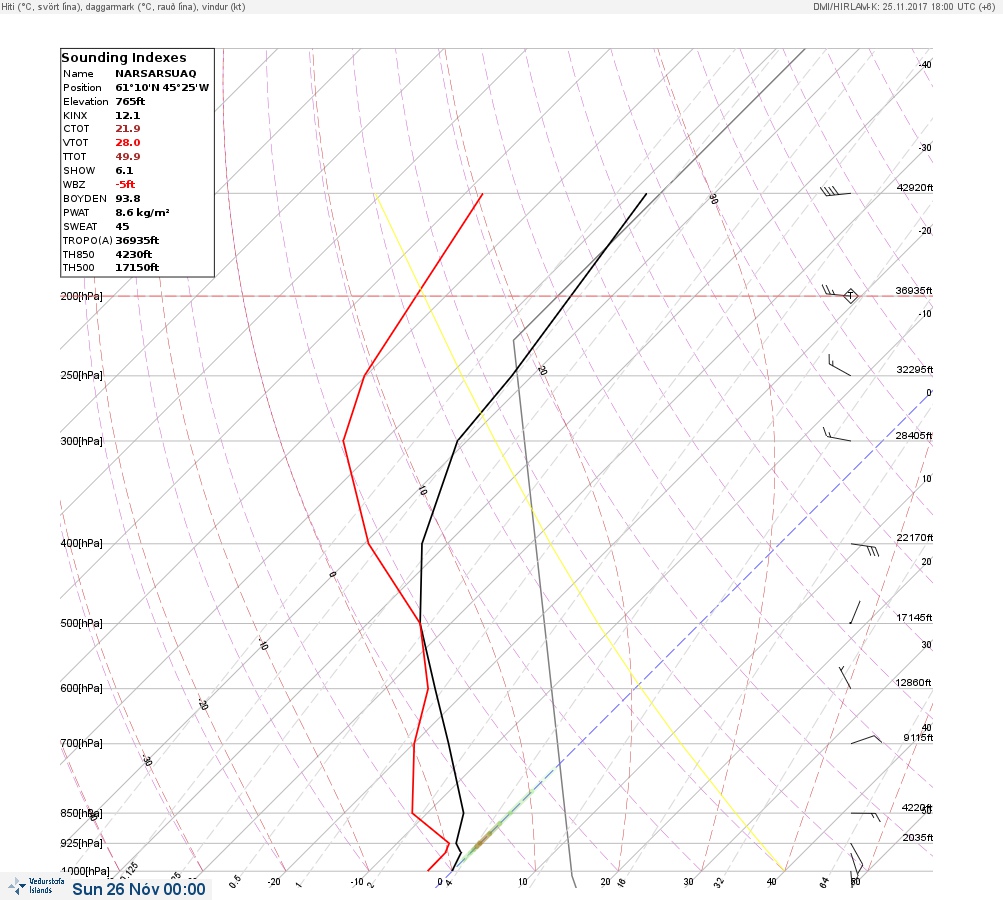Click the 'Sounding Indexes' heading
Viewport: 1003px width, 900px height.
123,58
